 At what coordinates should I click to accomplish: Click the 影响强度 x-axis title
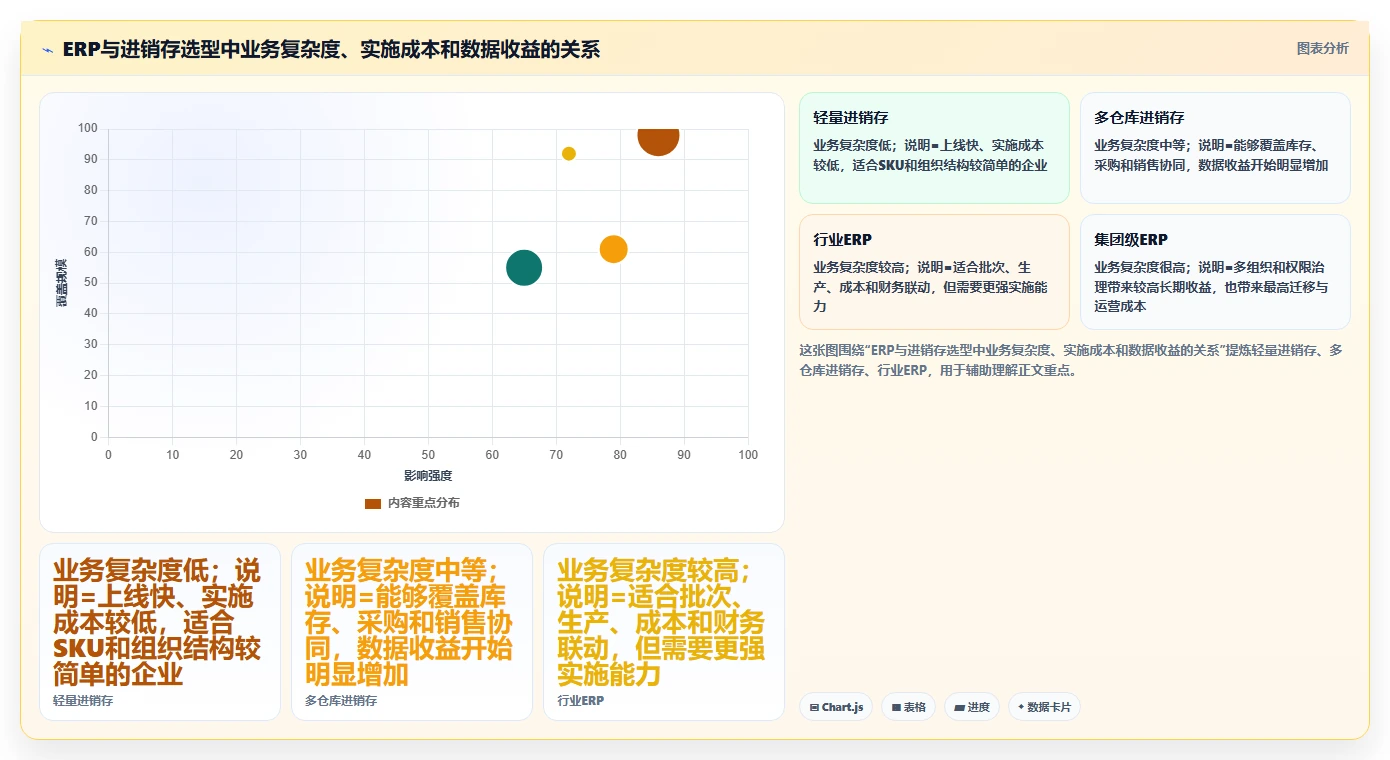click(428, 475)
